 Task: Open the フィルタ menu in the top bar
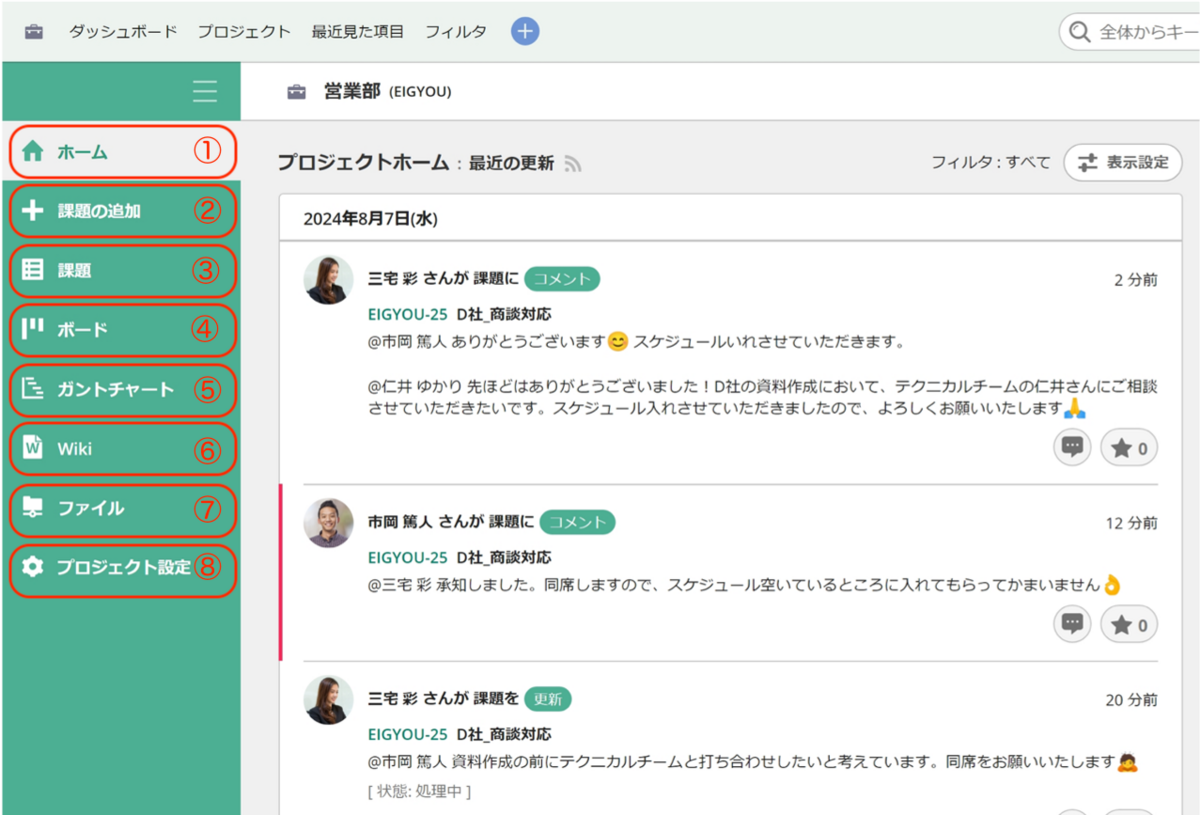click(455, 31)
